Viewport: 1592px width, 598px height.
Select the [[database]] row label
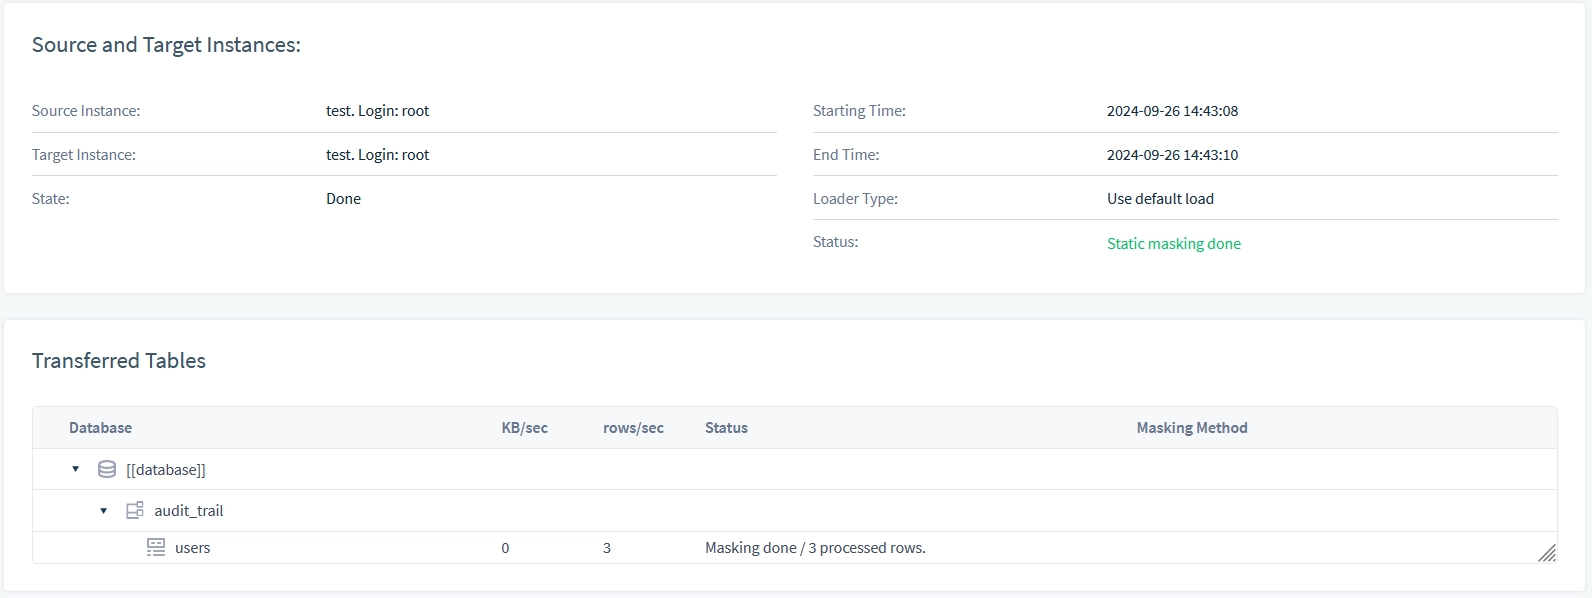166,470
